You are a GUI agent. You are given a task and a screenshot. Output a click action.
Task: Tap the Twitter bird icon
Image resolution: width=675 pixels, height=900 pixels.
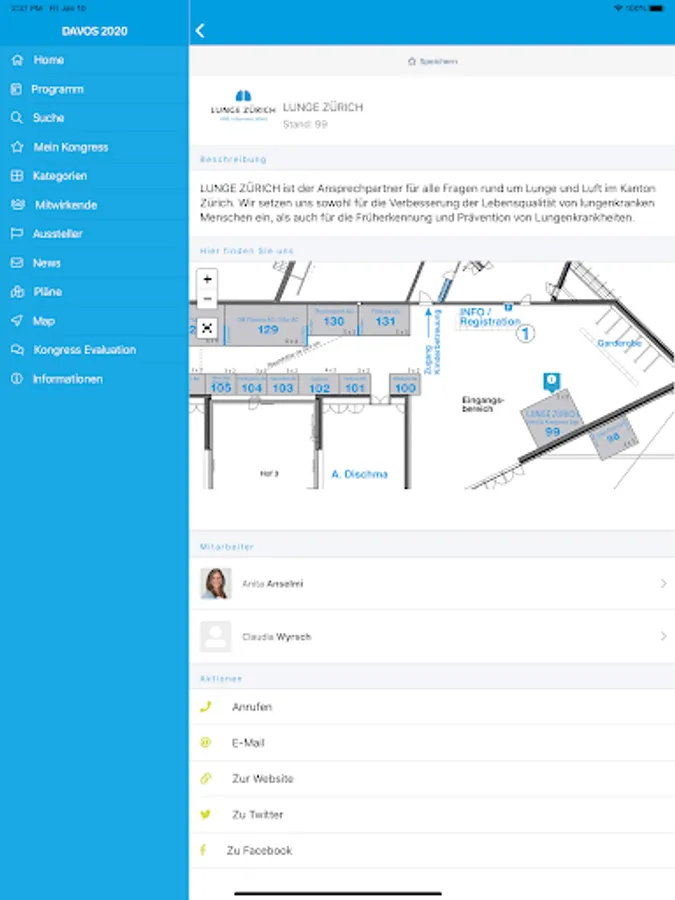[x=205, y=814]
